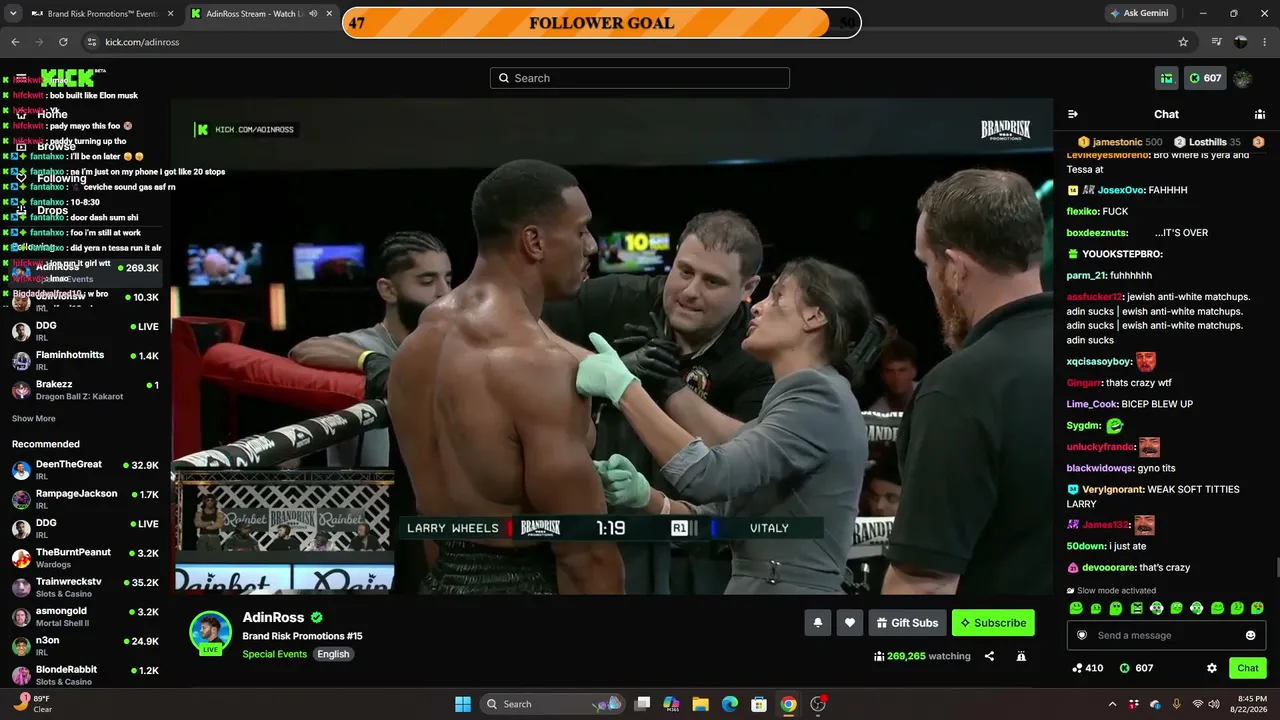The height and width of the screenshot is (720, 1280).
Task: Open the Chrome profile avatar
Action: 1241,42
